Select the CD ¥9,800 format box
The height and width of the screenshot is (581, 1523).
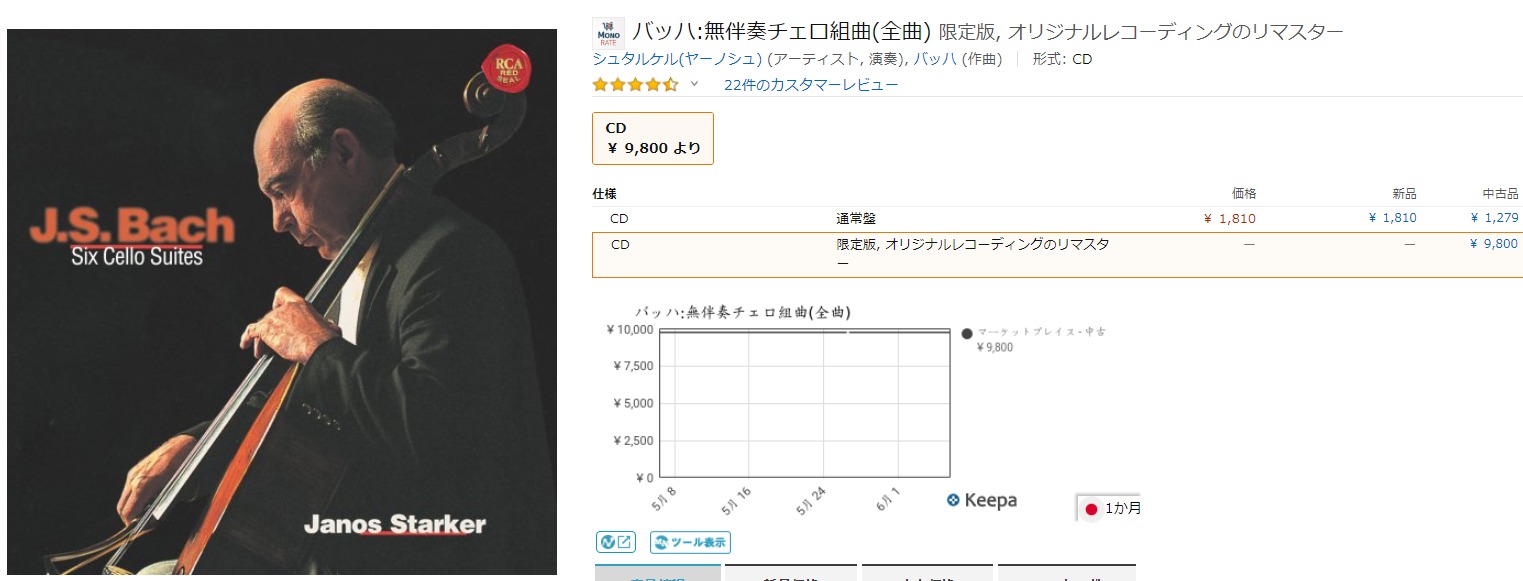coord(653,138)
